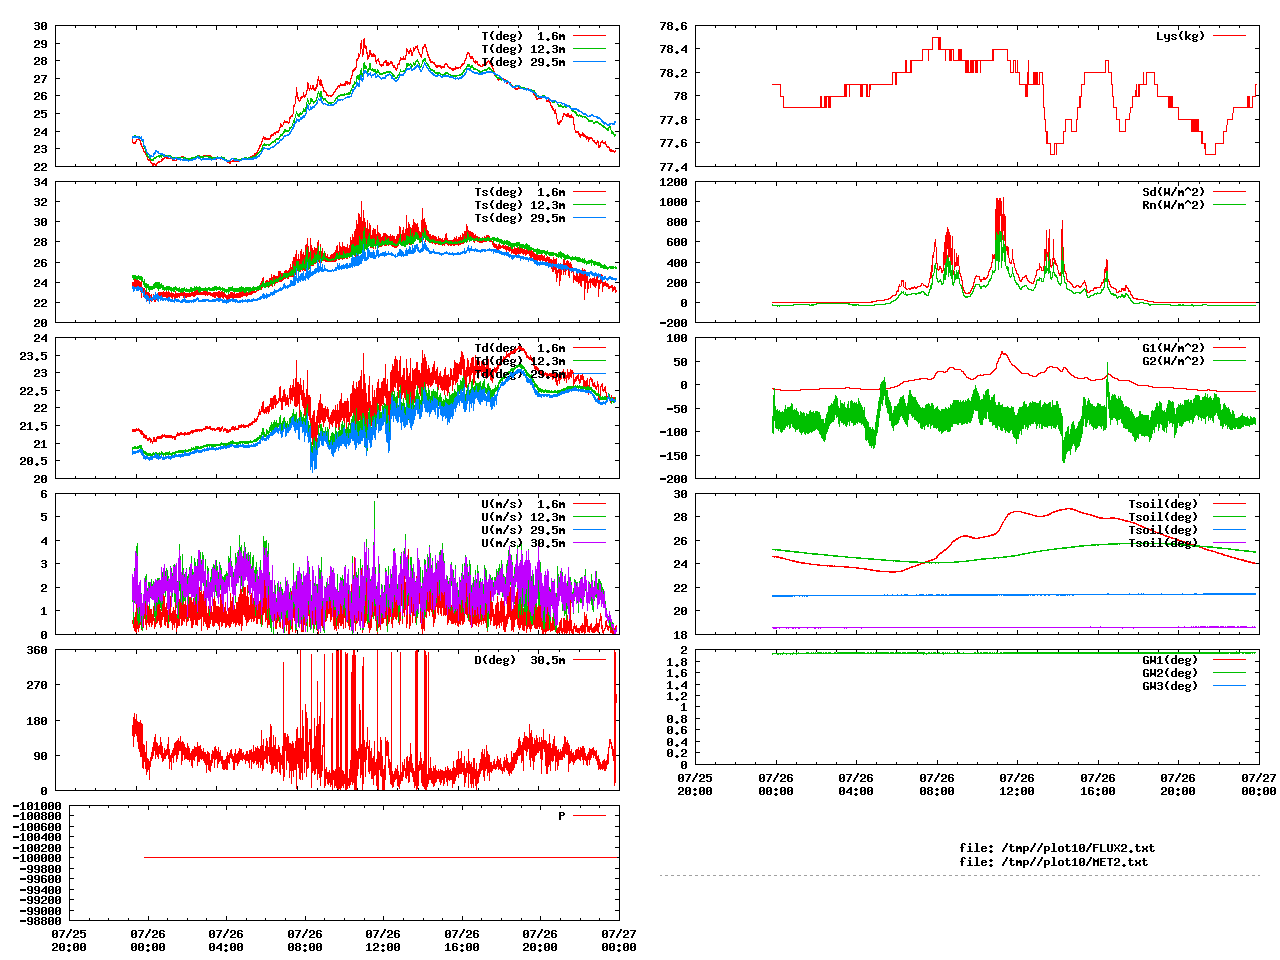This screenshot has width=1280, height=960.
Task: Click the P legend label in pressure plot
Action: pos(561,816)
